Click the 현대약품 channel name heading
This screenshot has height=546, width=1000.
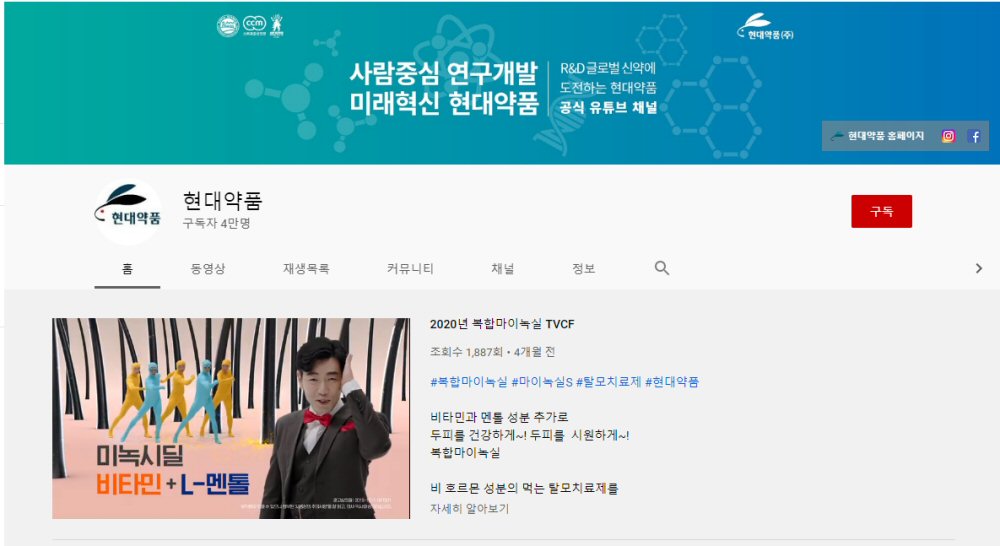222,201
